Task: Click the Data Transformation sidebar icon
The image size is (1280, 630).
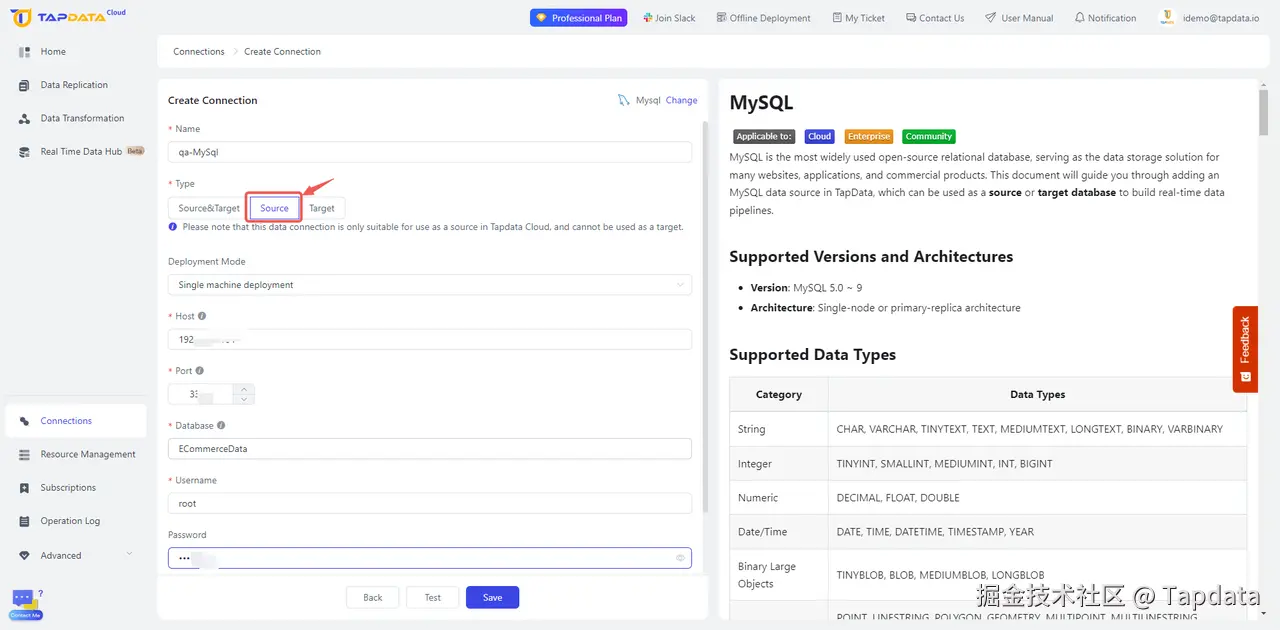Action: [24, 118]
